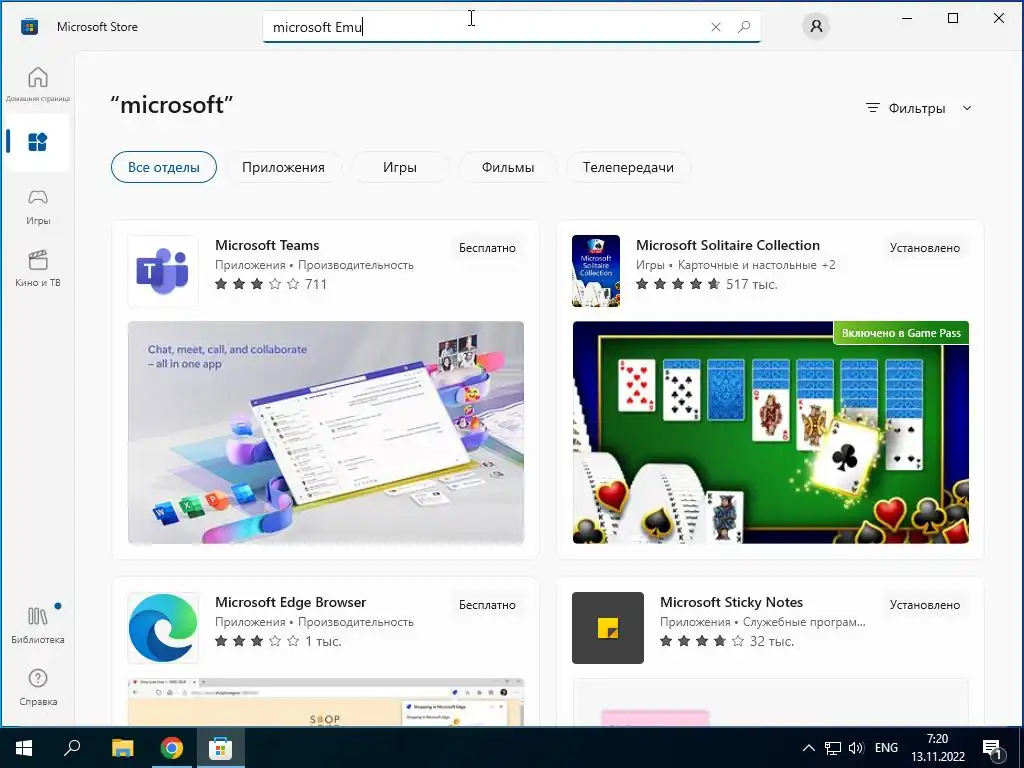This screenshot has width=1024, height=768.
Task: Select the 'Телепередачи' filter tab
Action: (628, 167)
